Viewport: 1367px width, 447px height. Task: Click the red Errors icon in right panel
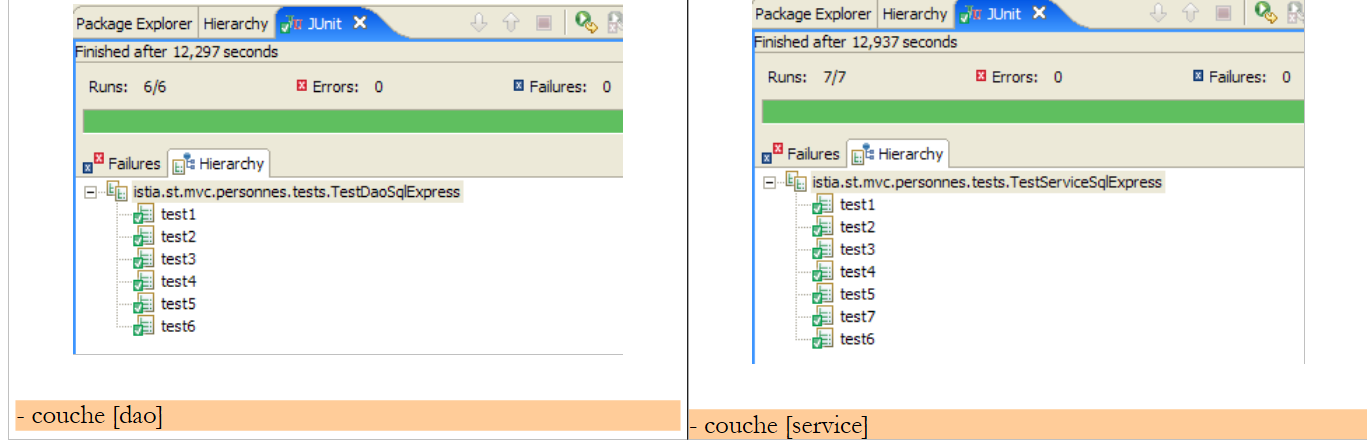click(980, 77)
